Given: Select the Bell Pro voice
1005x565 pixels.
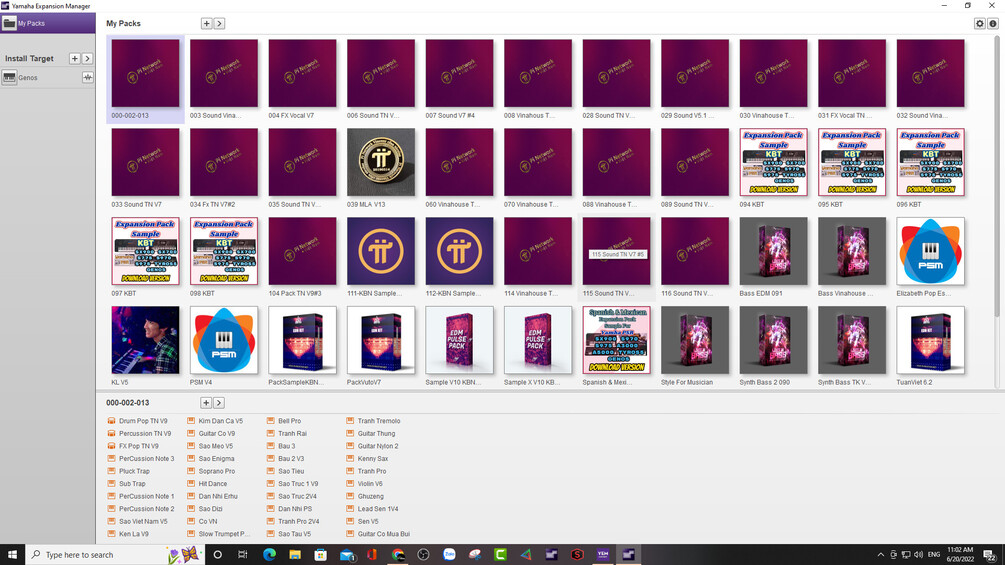Looking at the screenshot, I should (284, 421).
